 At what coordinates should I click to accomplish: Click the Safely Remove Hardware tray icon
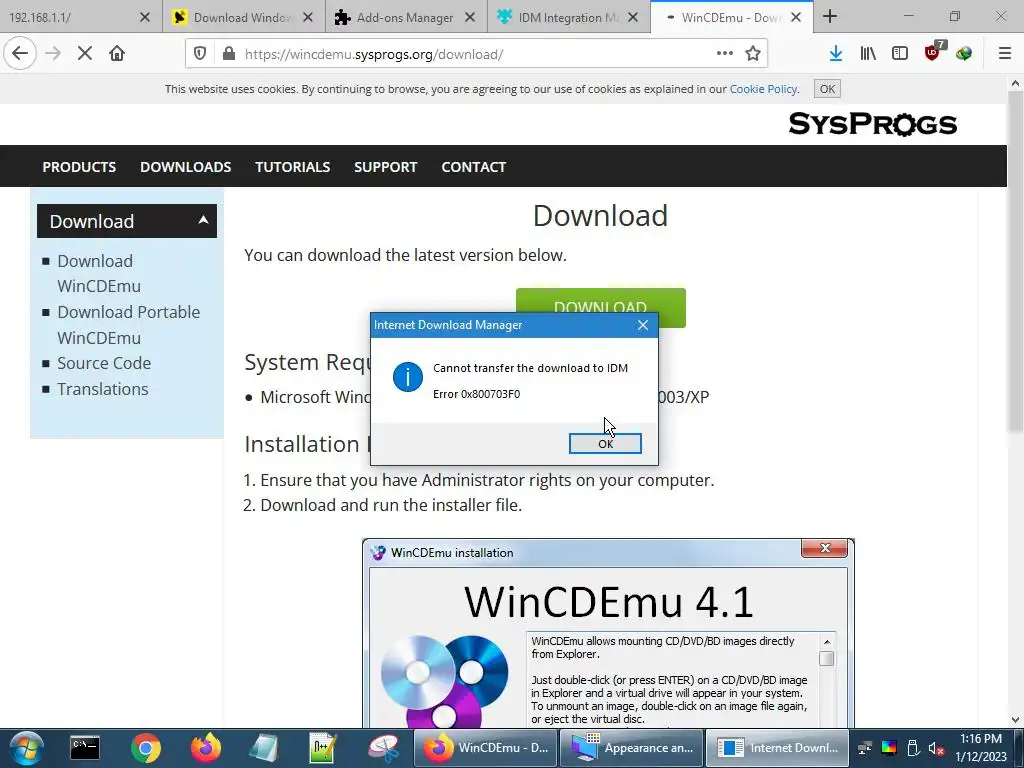(x=913, y=748)
